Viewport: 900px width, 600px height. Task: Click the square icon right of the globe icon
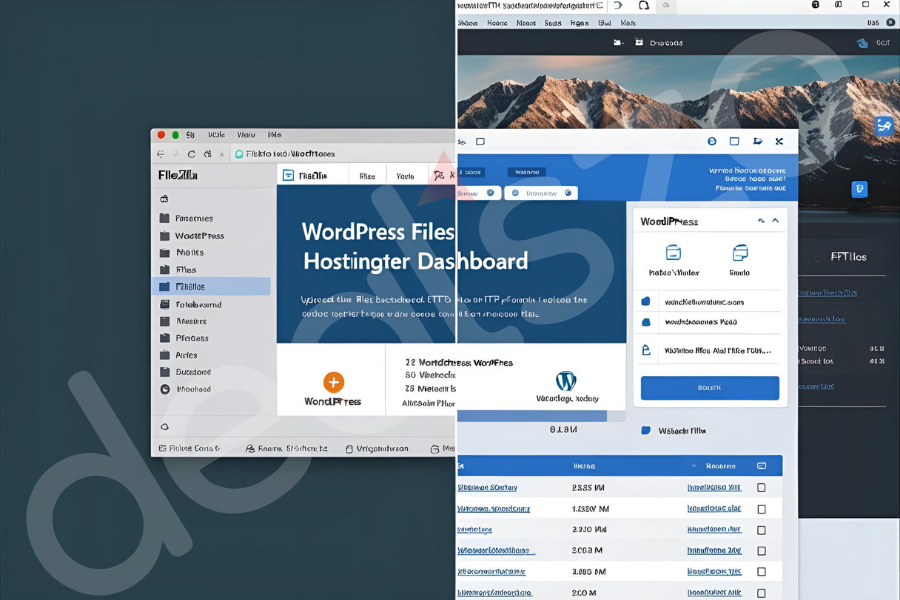tap(734, 141)
